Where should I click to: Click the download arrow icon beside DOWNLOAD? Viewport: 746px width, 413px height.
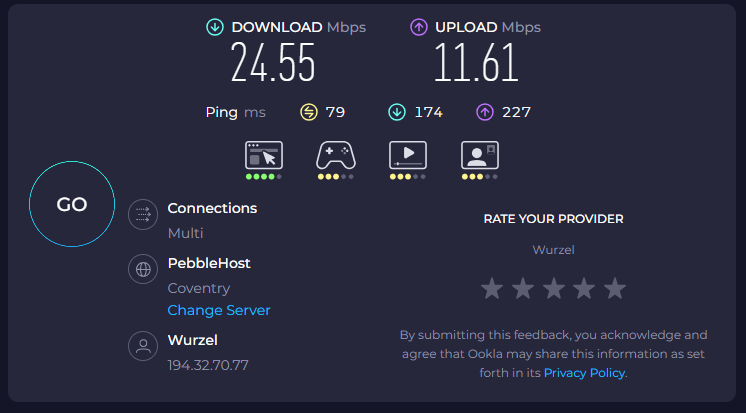coord(214,28)
